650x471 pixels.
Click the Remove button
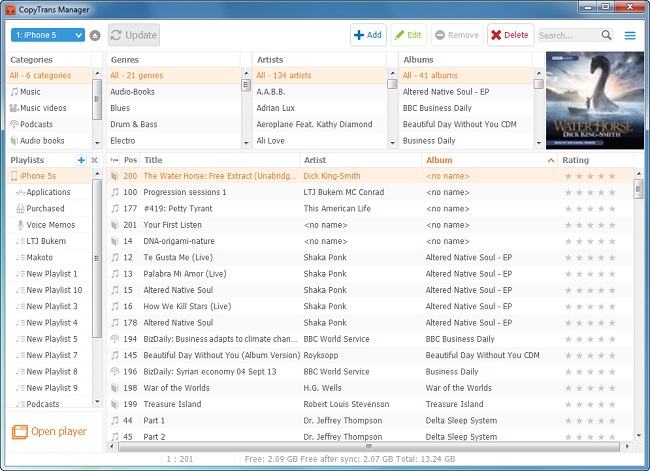coord(457,35)
